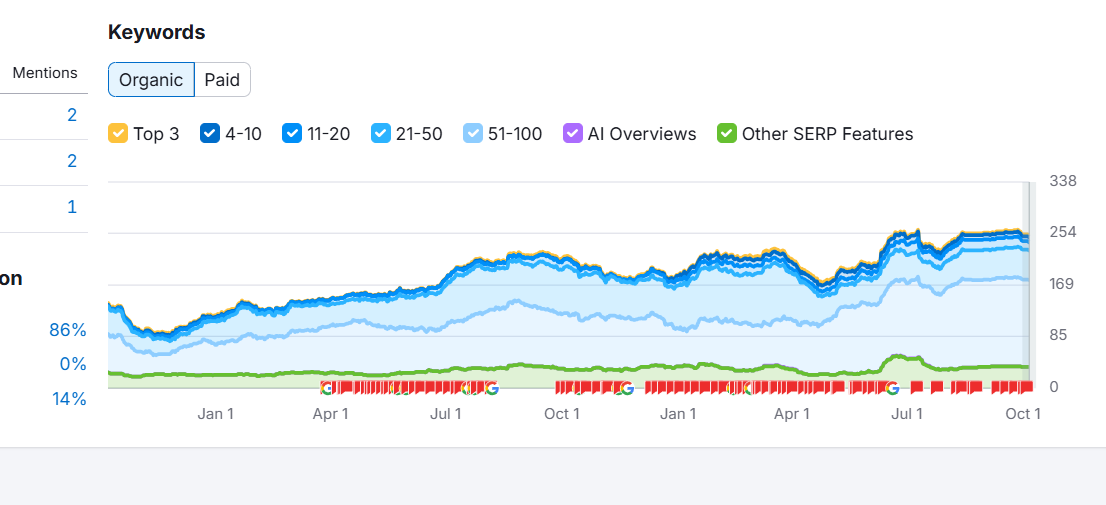Toggle the 4-10 positions checkbox
Viewport: 1106px width, 505px height.
point(210,134)
